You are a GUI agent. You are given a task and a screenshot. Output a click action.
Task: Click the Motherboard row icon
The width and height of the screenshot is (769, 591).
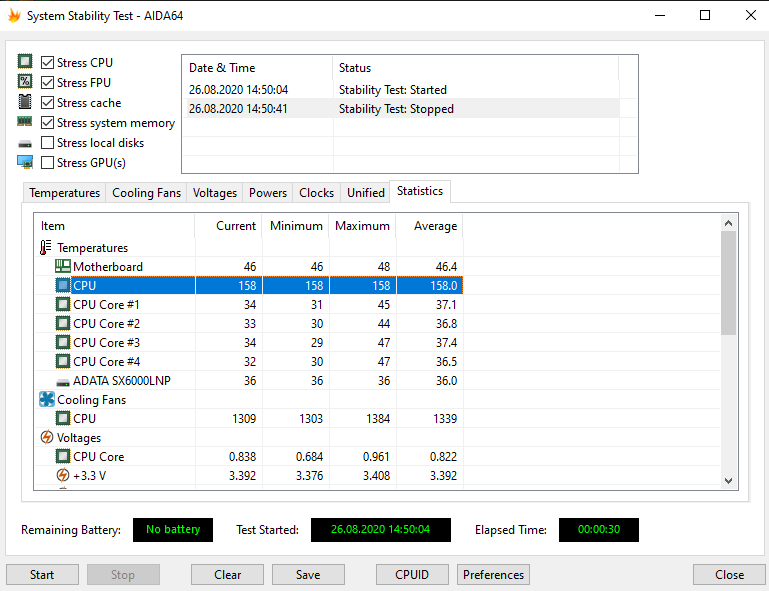pos(62,266)
